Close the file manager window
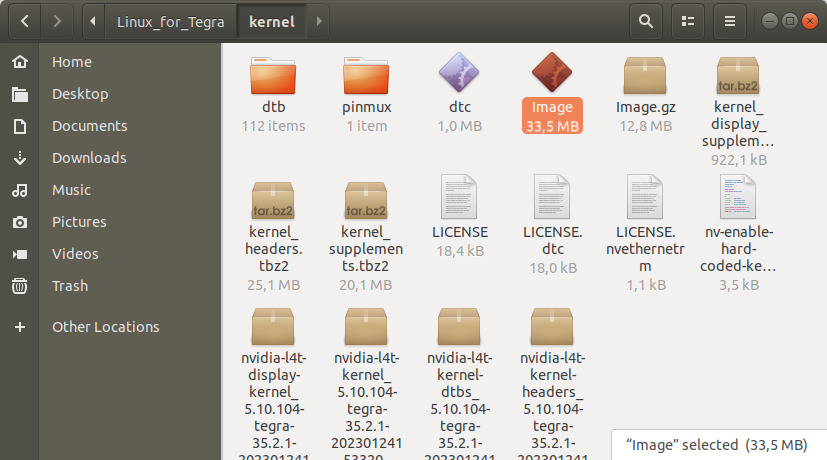This screenshot has width=827, height=460. click(809, 21)
